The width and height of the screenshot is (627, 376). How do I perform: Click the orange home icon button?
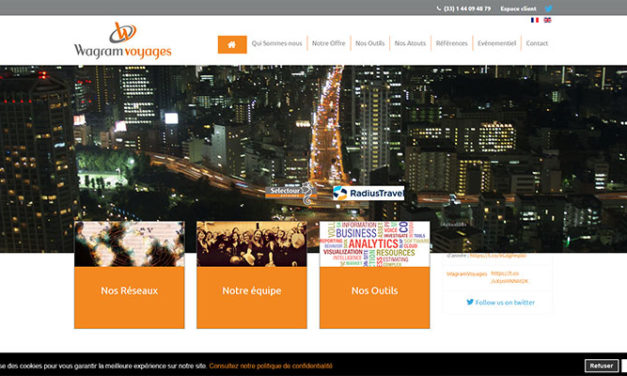tap(232, 44)
